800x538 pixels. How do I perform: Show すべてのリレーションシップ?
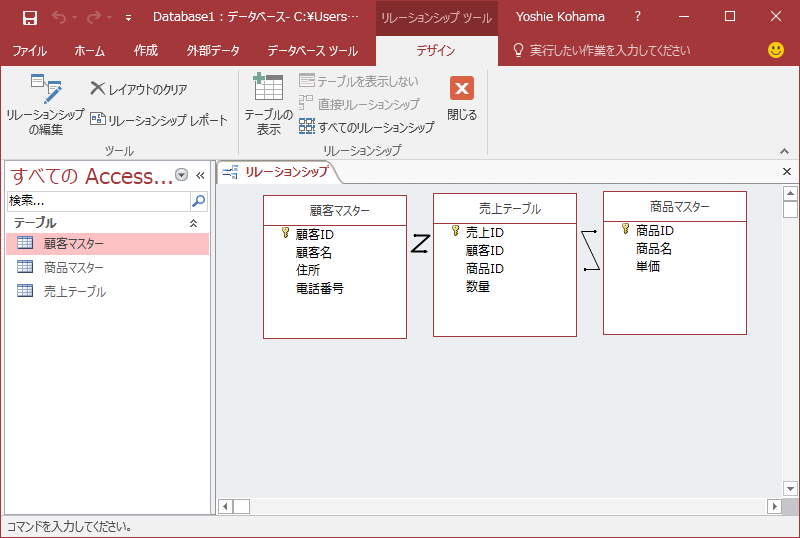pyautogui.click(x=367, y=127)
